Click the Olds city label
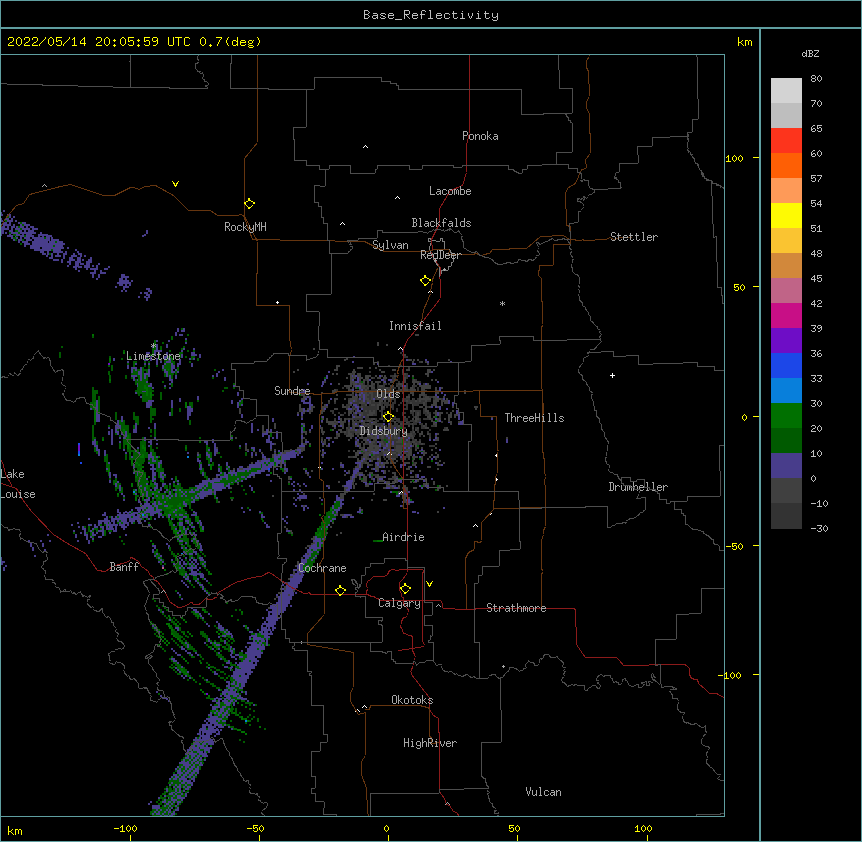The height and width of the screenshot is (842, 862). [388, 394]
